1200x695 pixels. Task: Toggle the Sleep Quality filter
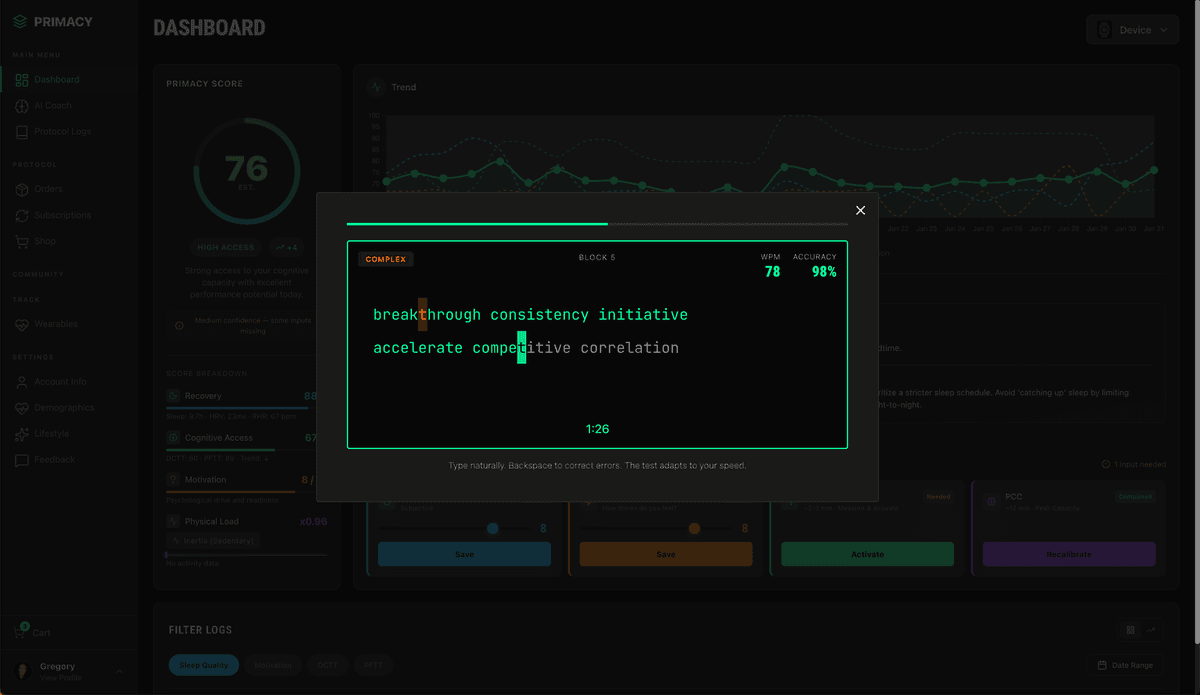point(203,664)
